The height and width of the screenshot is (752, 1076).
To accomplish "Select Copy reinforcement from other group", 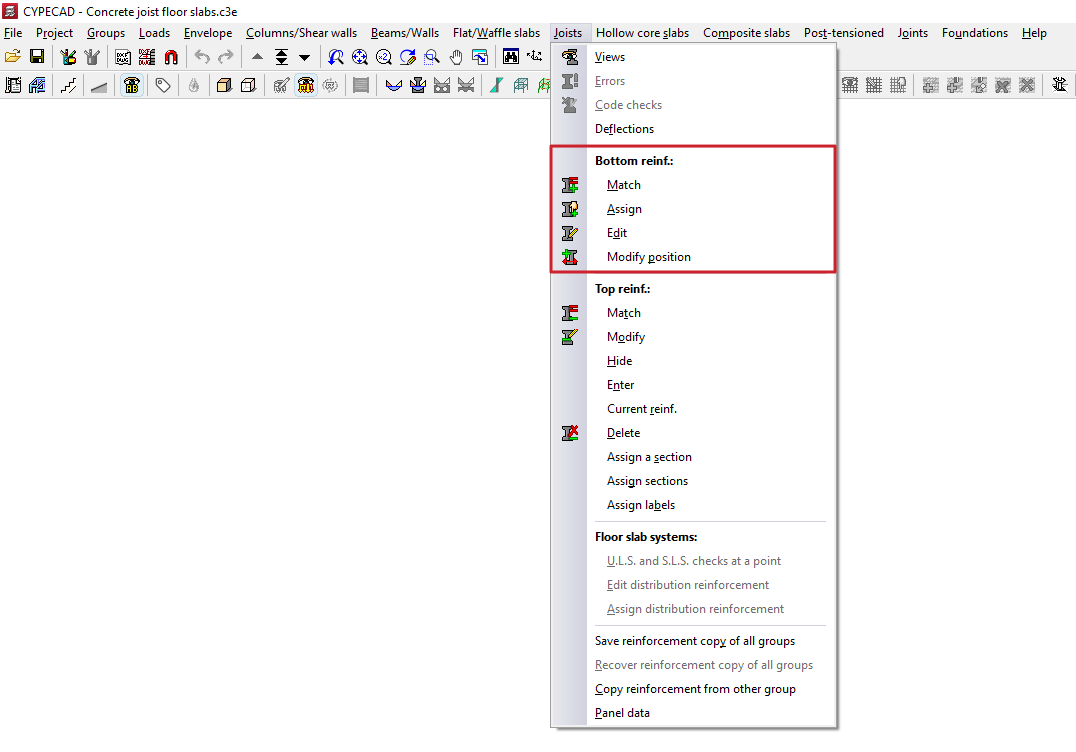I will click(x=693, y=689).
